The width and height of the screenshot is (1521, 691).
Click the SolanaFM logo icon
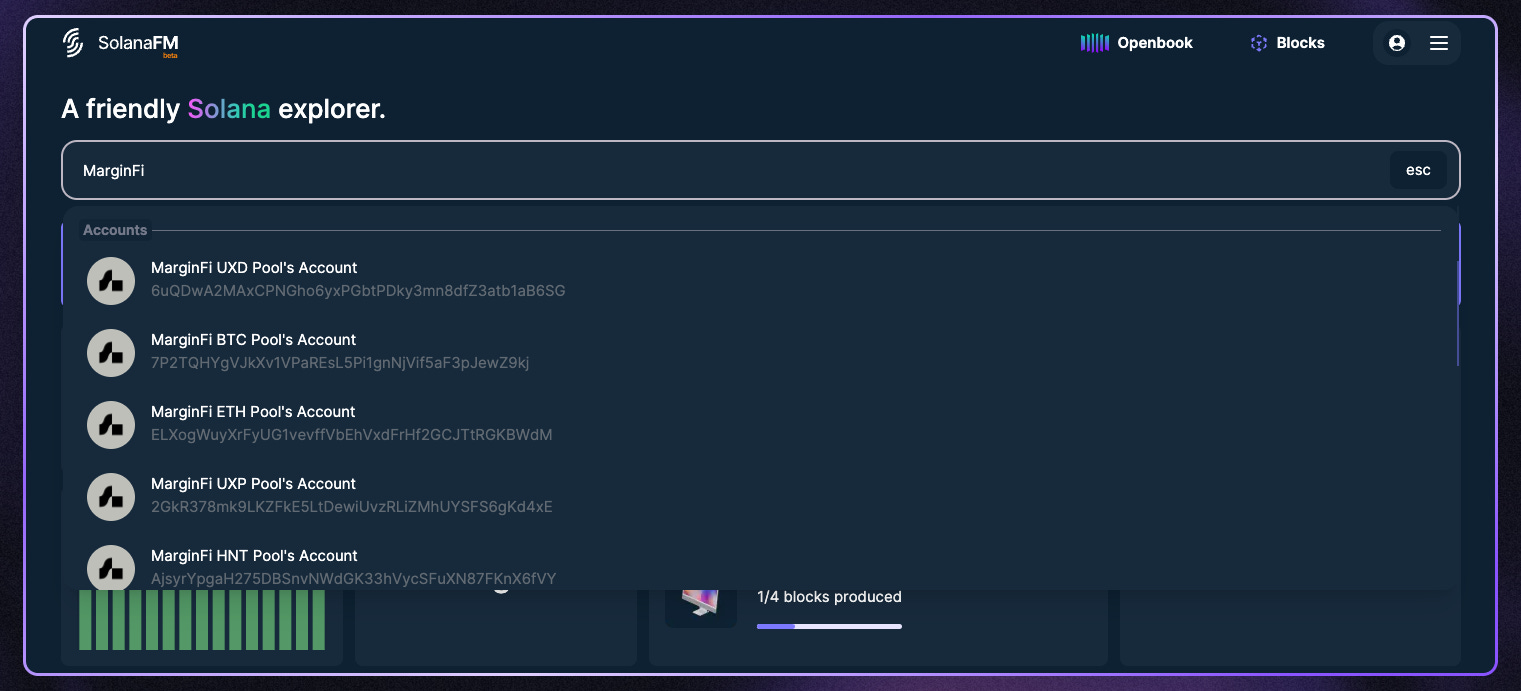(x=73, y=43)
